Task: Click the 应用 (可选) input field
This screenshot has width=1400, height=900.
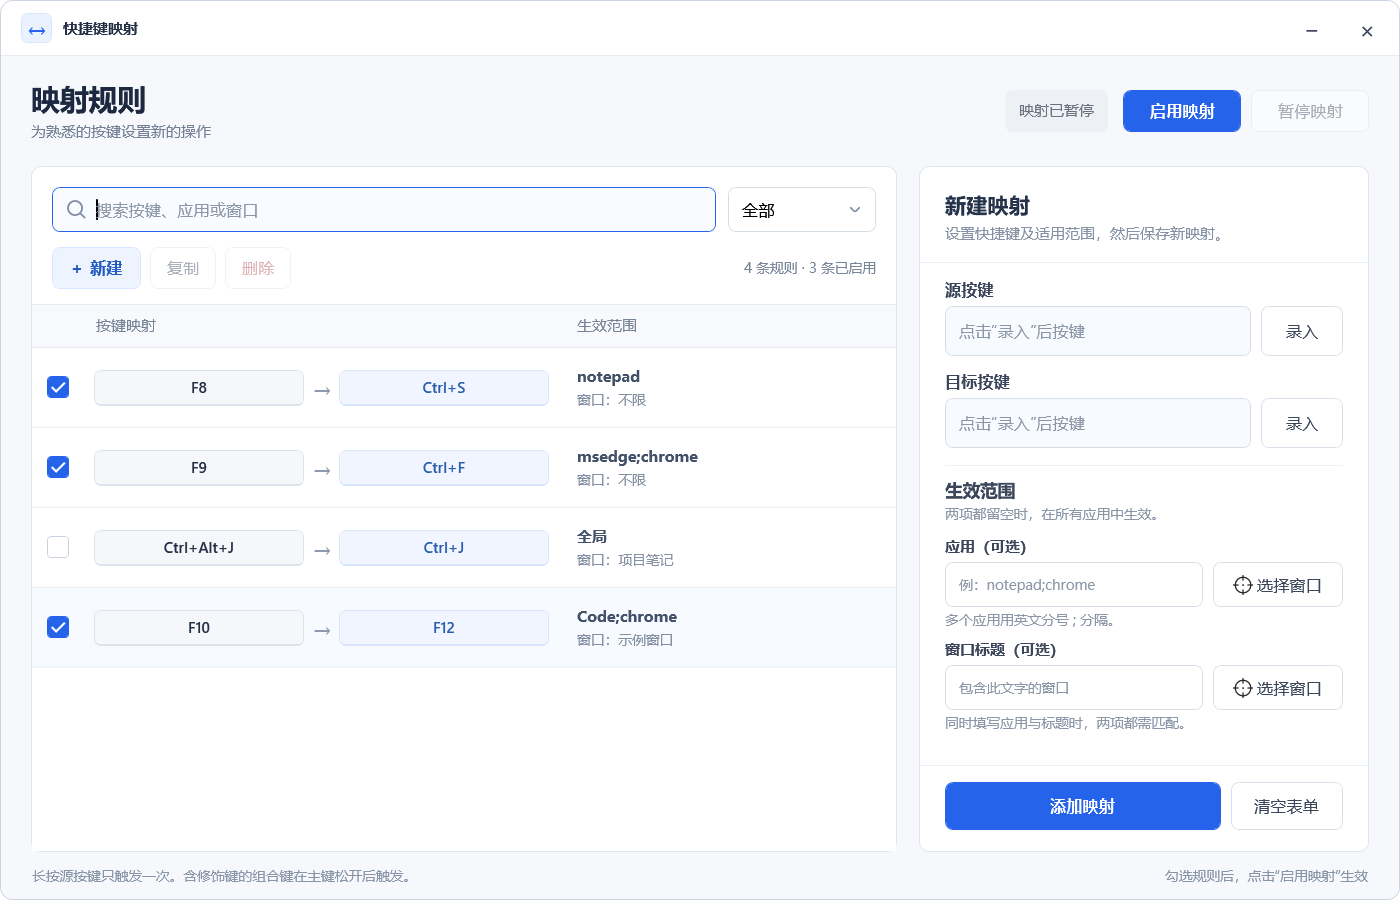Action: tap(1073, 585)
